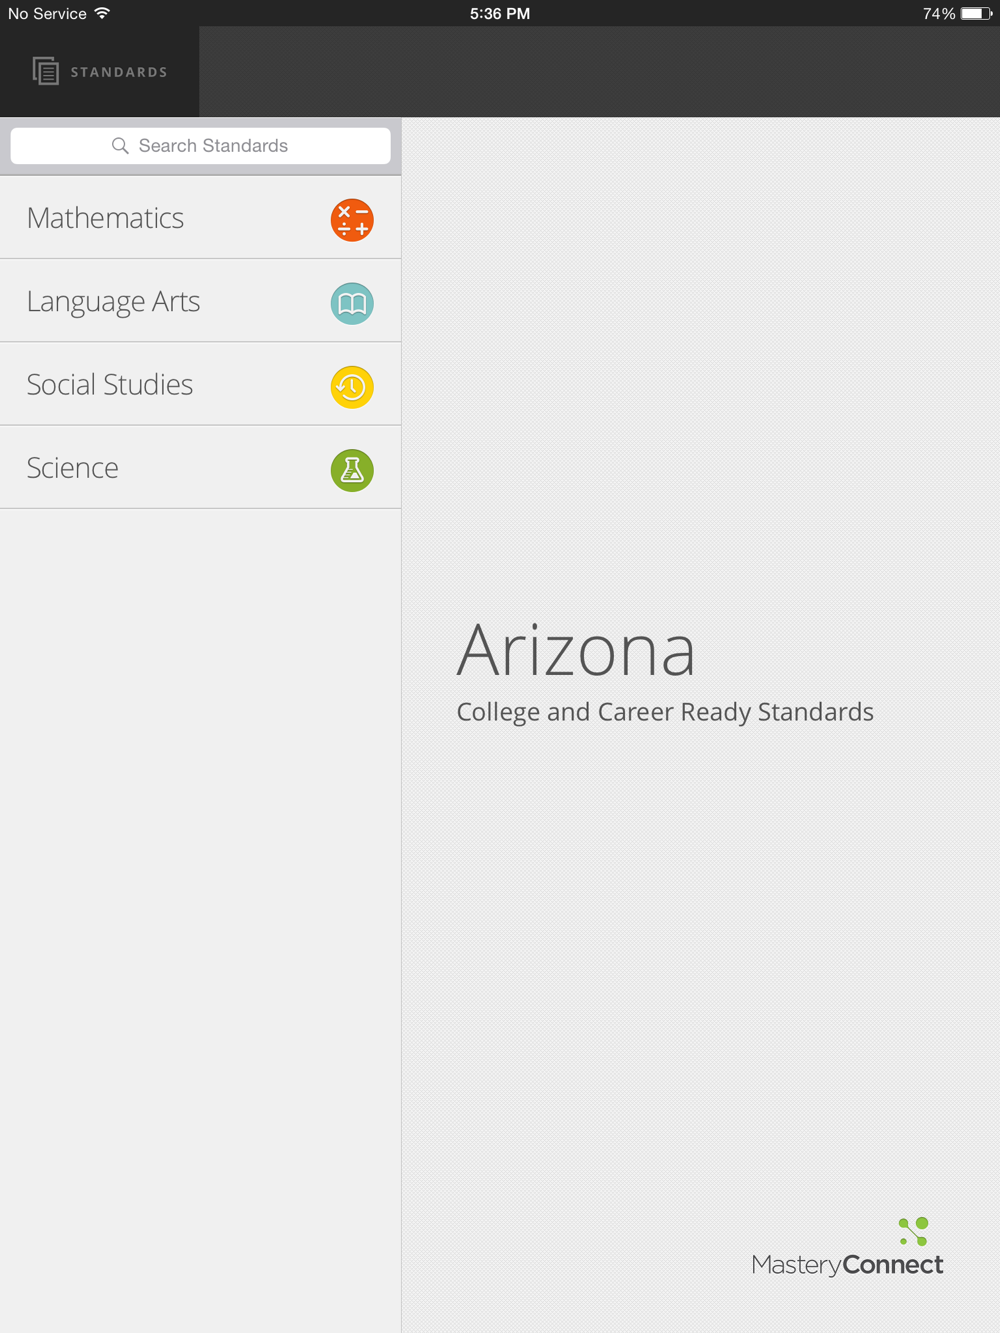Click College and Career Ready Standards subtitle
Image resolution: width=1000 pixels, height=1333 pixels.
click(x=665, y=712)
